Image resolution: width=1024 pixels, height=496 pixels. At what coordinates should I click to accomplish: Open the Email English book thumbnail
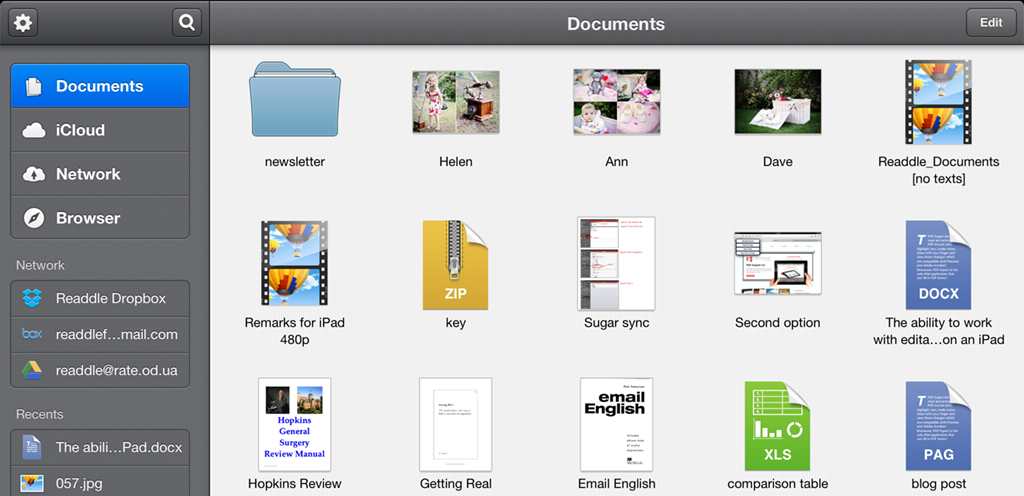click(x=616, y=424)
